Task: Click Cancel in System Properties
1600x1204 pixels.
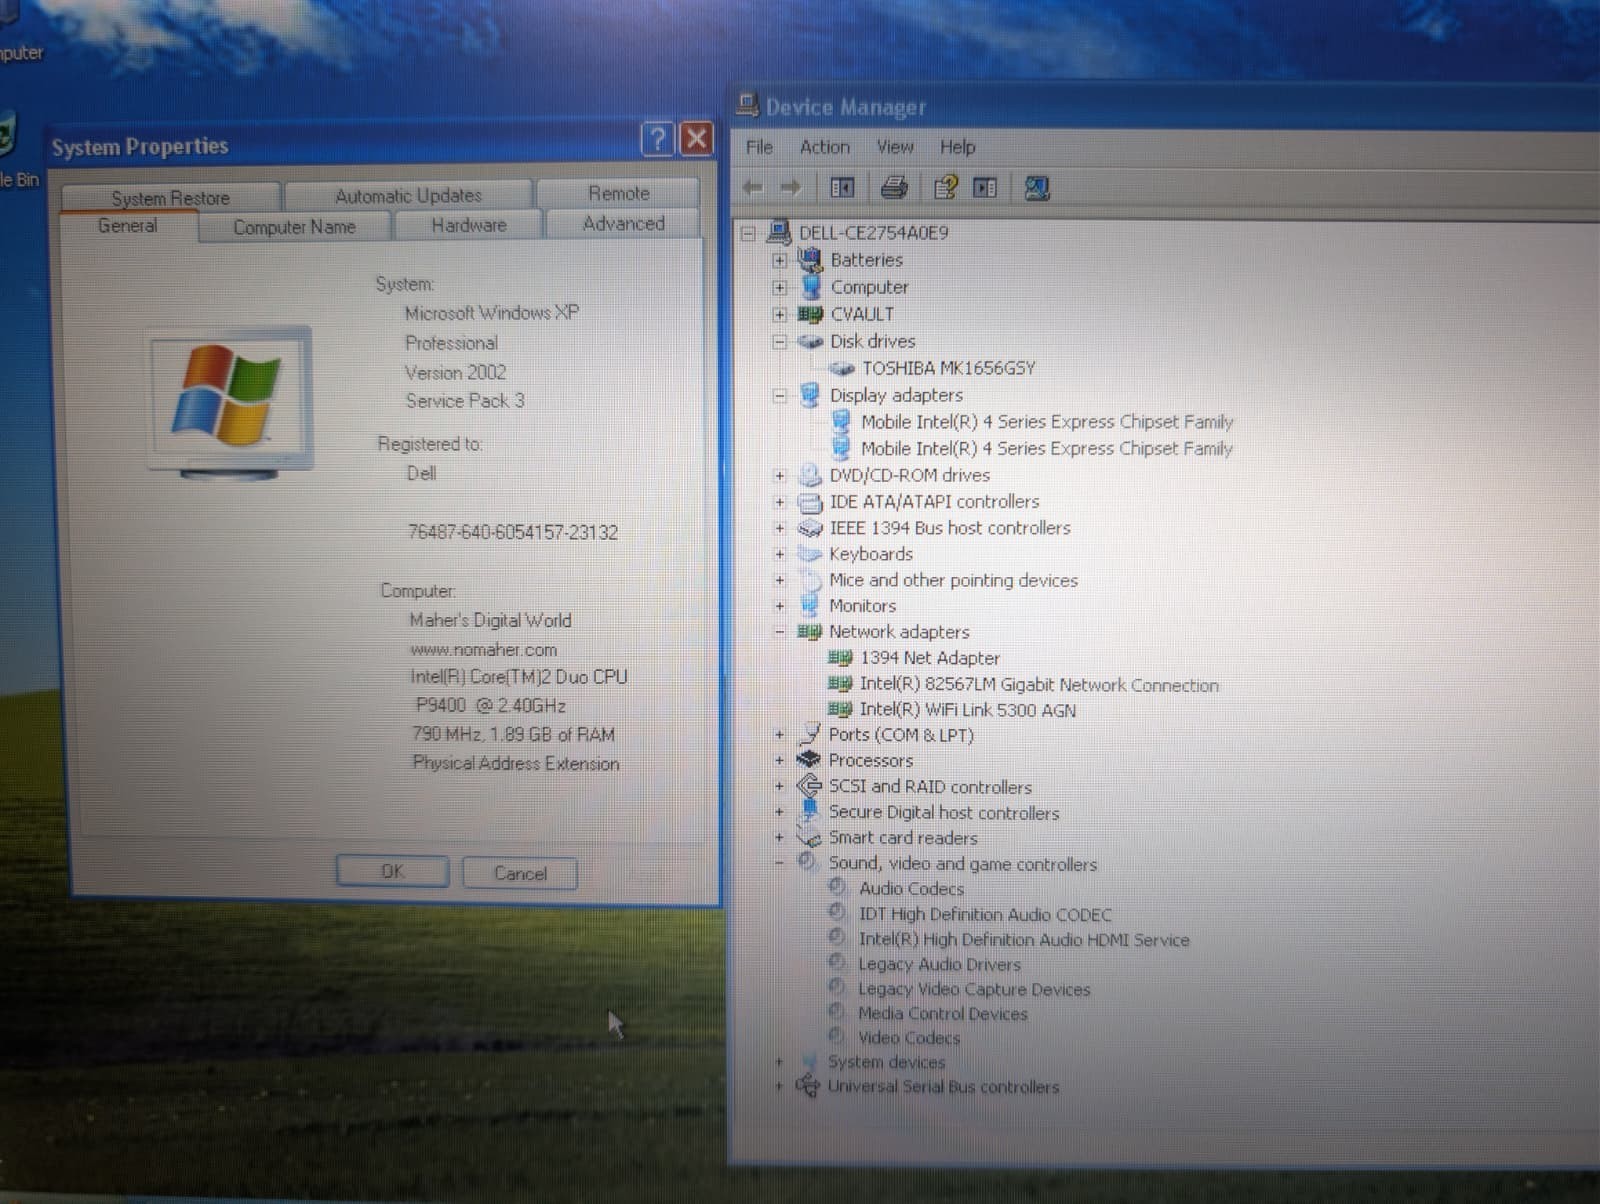Action: coord(520,873)
